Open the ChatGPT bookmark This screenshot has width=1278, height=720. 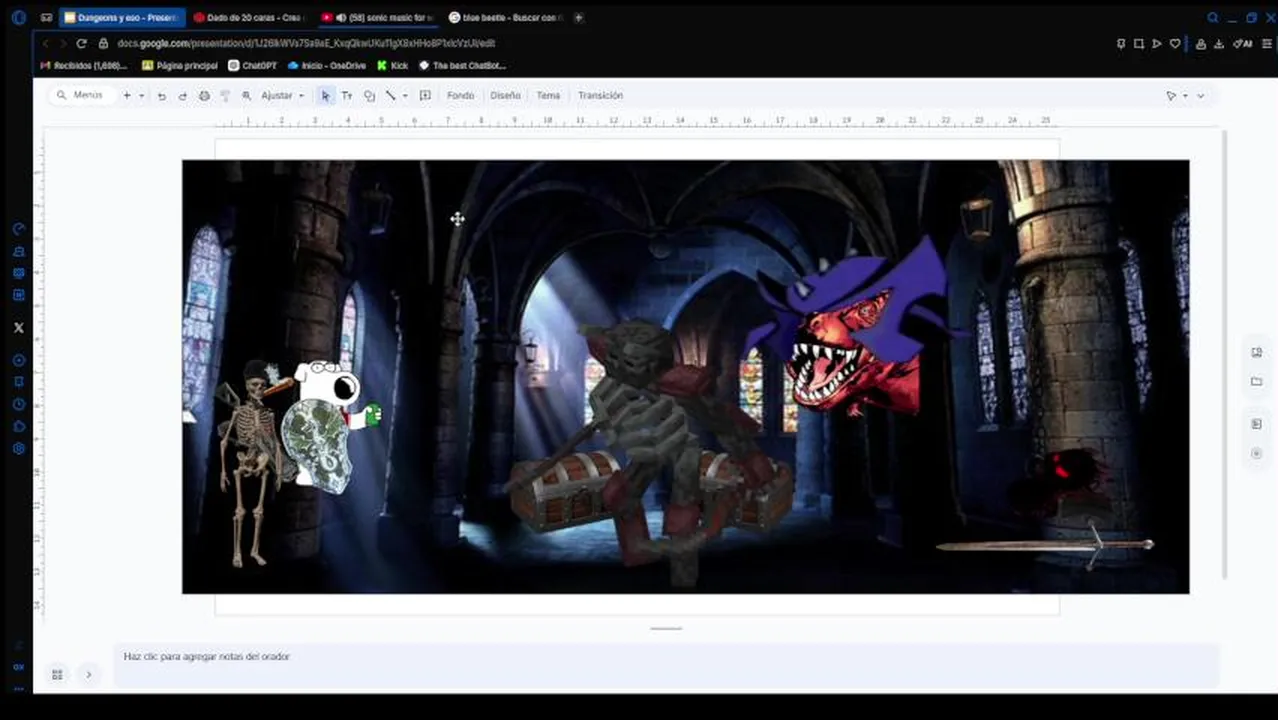(x=252, y=66)
